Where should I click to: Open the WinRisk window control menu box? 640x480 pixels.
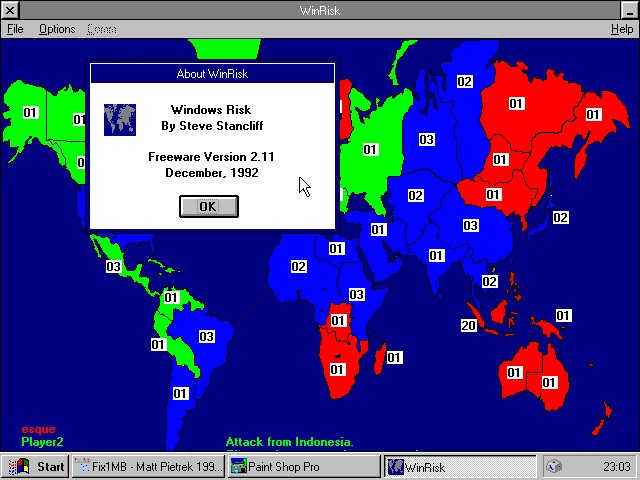[x=10, y=11]
